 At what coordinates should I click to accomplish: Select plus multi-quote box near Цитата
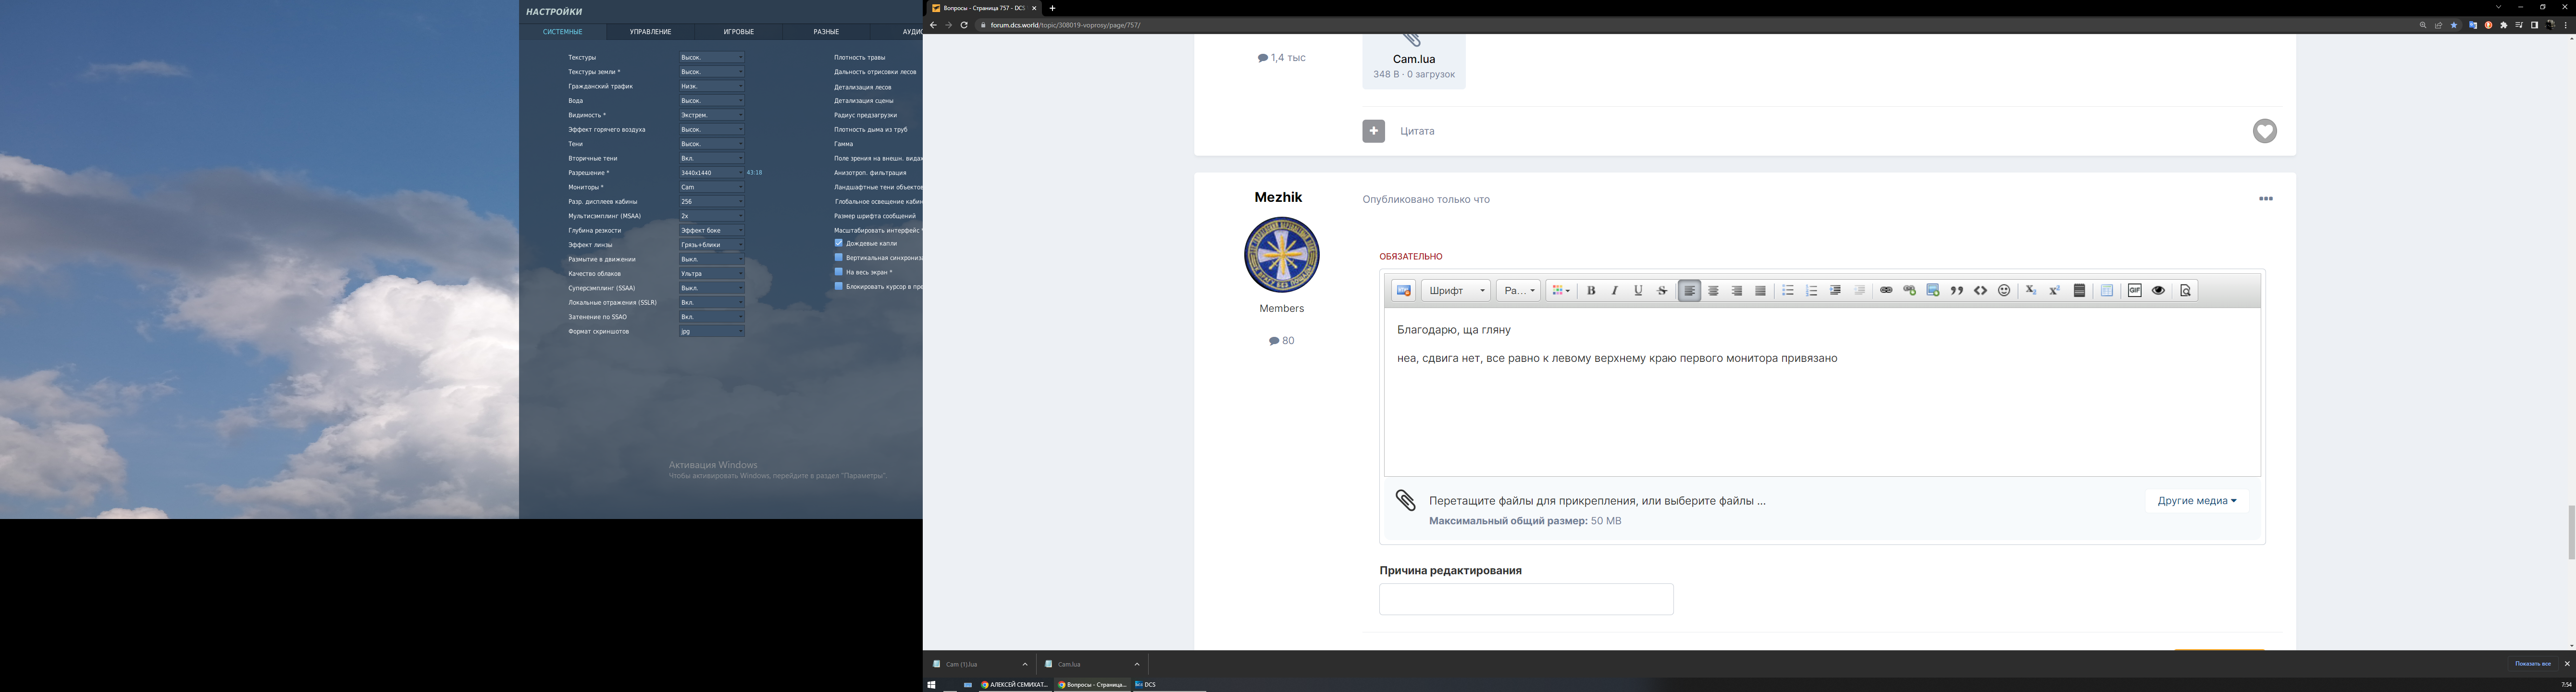tap(1374, 131)
